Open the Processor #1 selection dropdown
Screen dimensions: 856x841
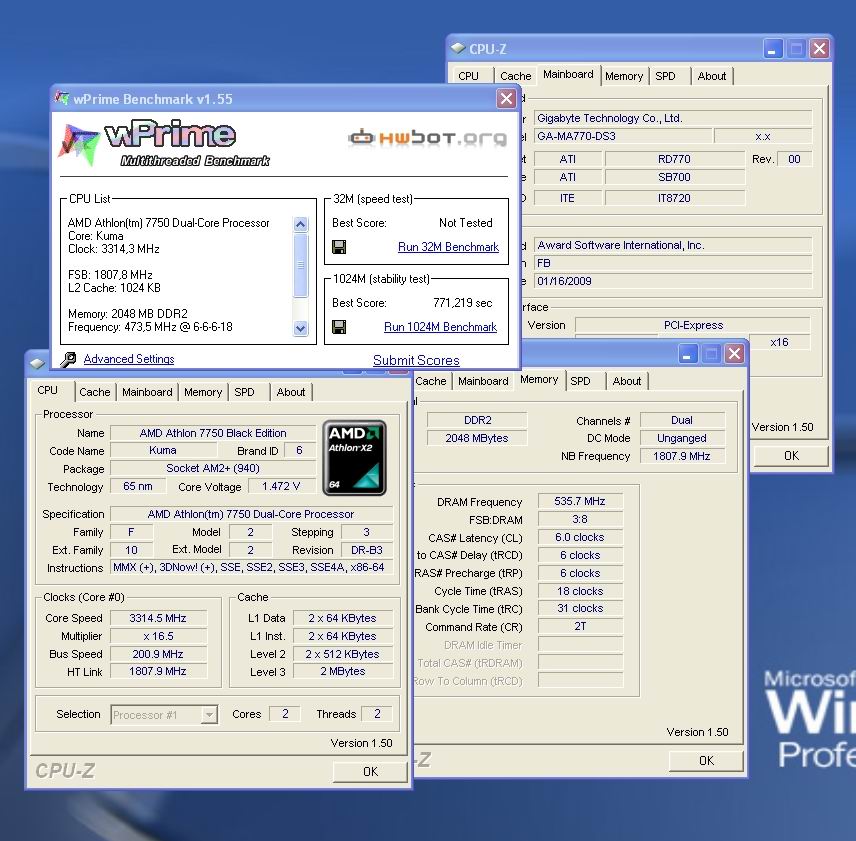[x=209, y=714]
